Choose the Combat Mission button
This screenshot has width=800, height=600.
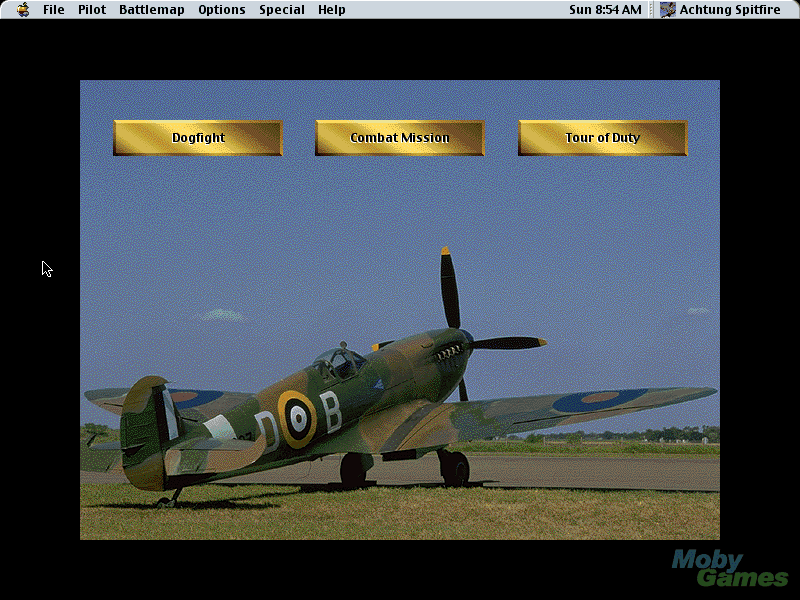click(x=399, y=138)
